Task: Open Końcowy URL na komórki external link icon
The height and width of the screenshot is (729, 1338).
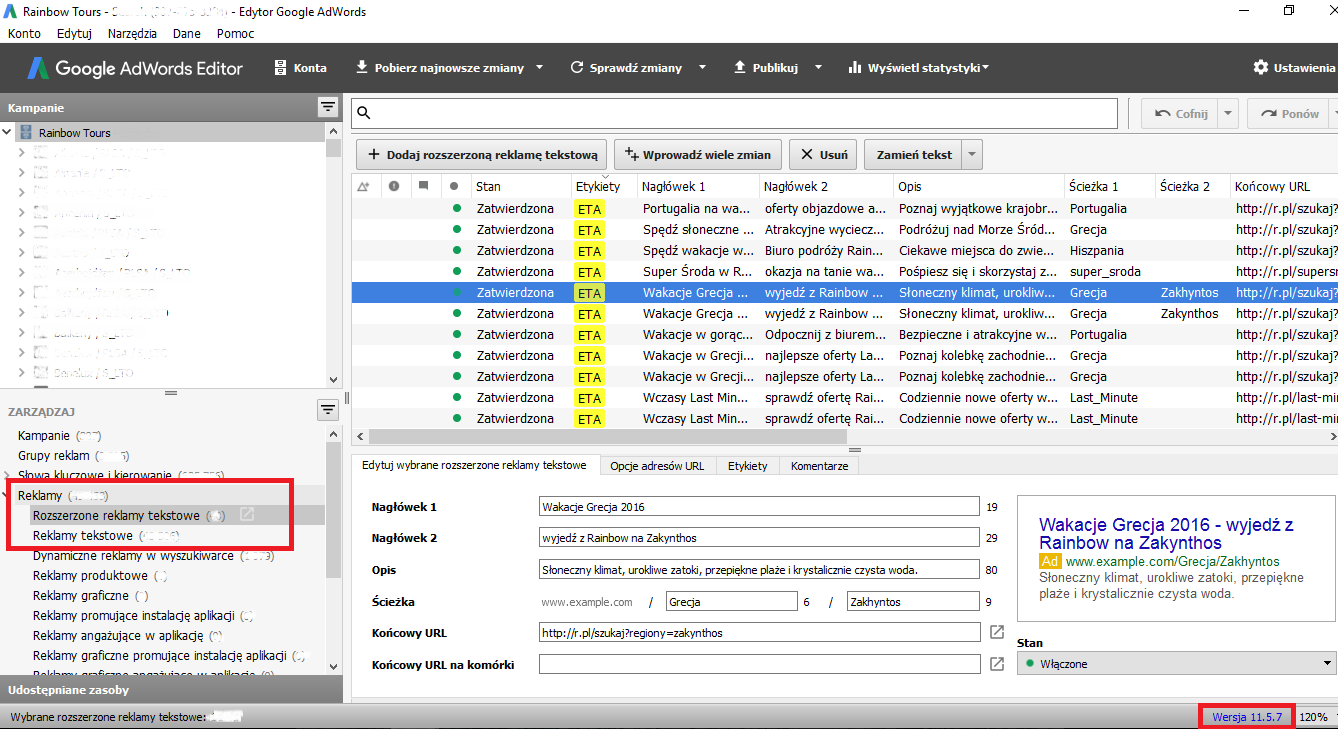Action: (x=997, y=664)
